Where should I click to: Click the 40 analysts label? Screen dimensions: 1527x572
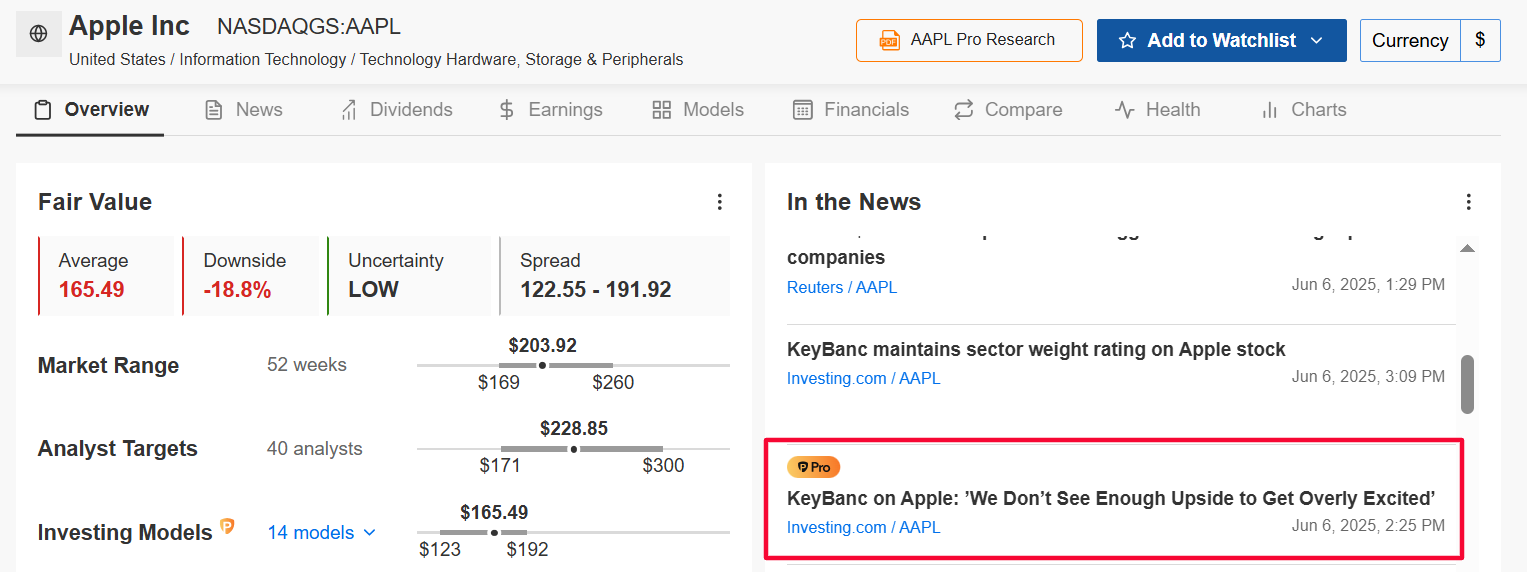[x=315, y=449]
